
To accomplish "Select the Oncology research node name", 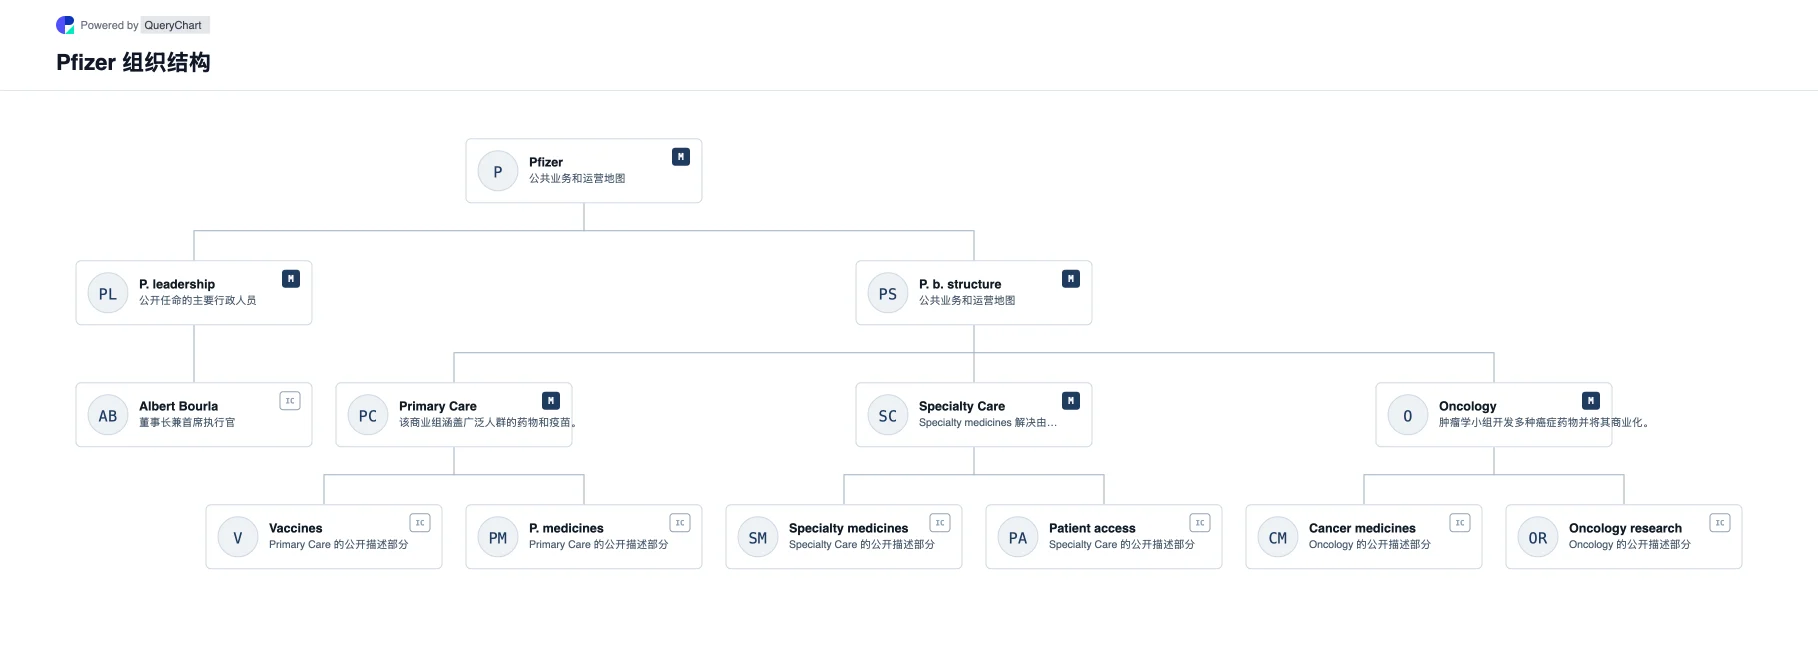I will [1625, 528].
